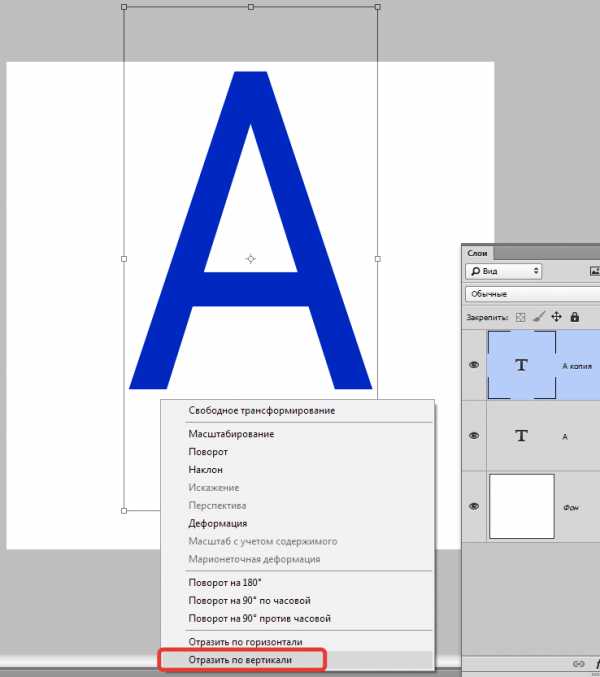
Task: Click the transform center reference point
Action: [x=250, y=259]
